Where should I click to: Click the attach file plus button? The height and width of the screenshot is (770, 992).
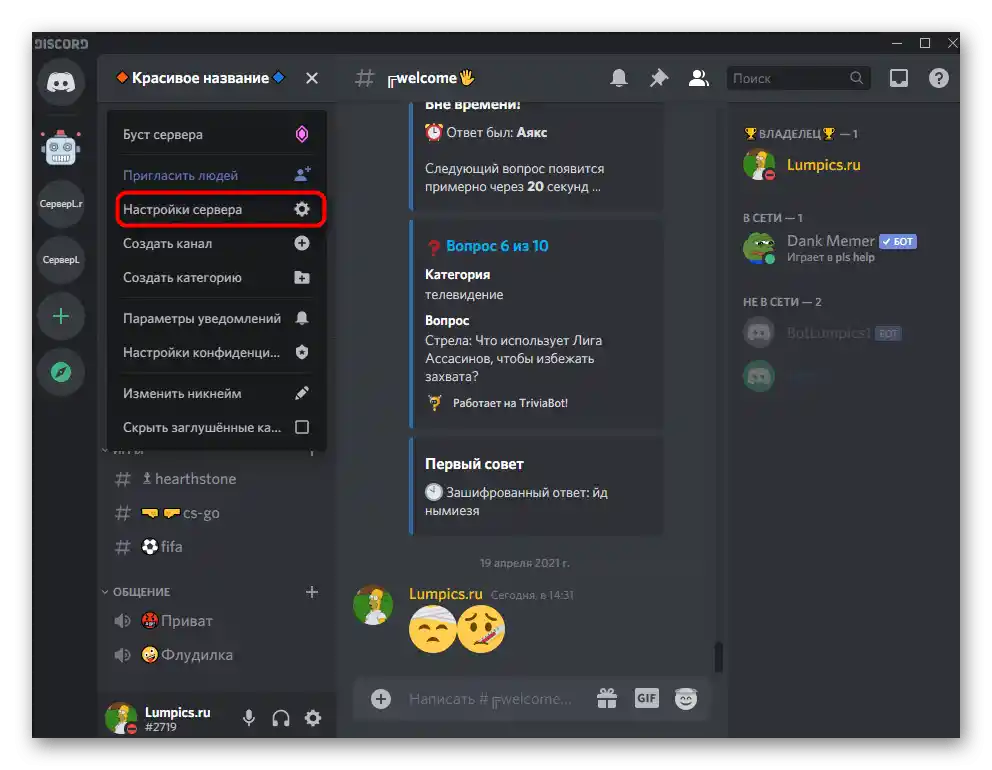(381, 699)
